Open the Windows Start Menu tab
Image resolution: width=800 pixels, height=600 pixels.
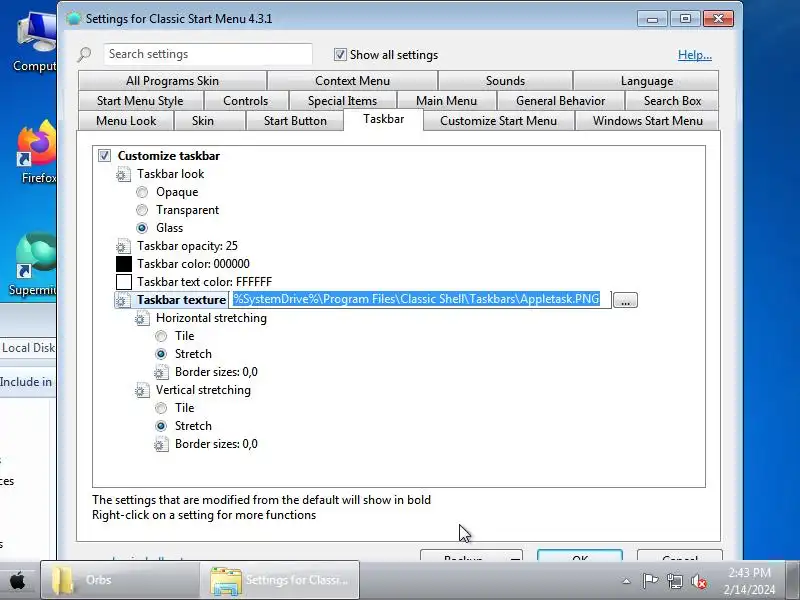pos(647,121)
